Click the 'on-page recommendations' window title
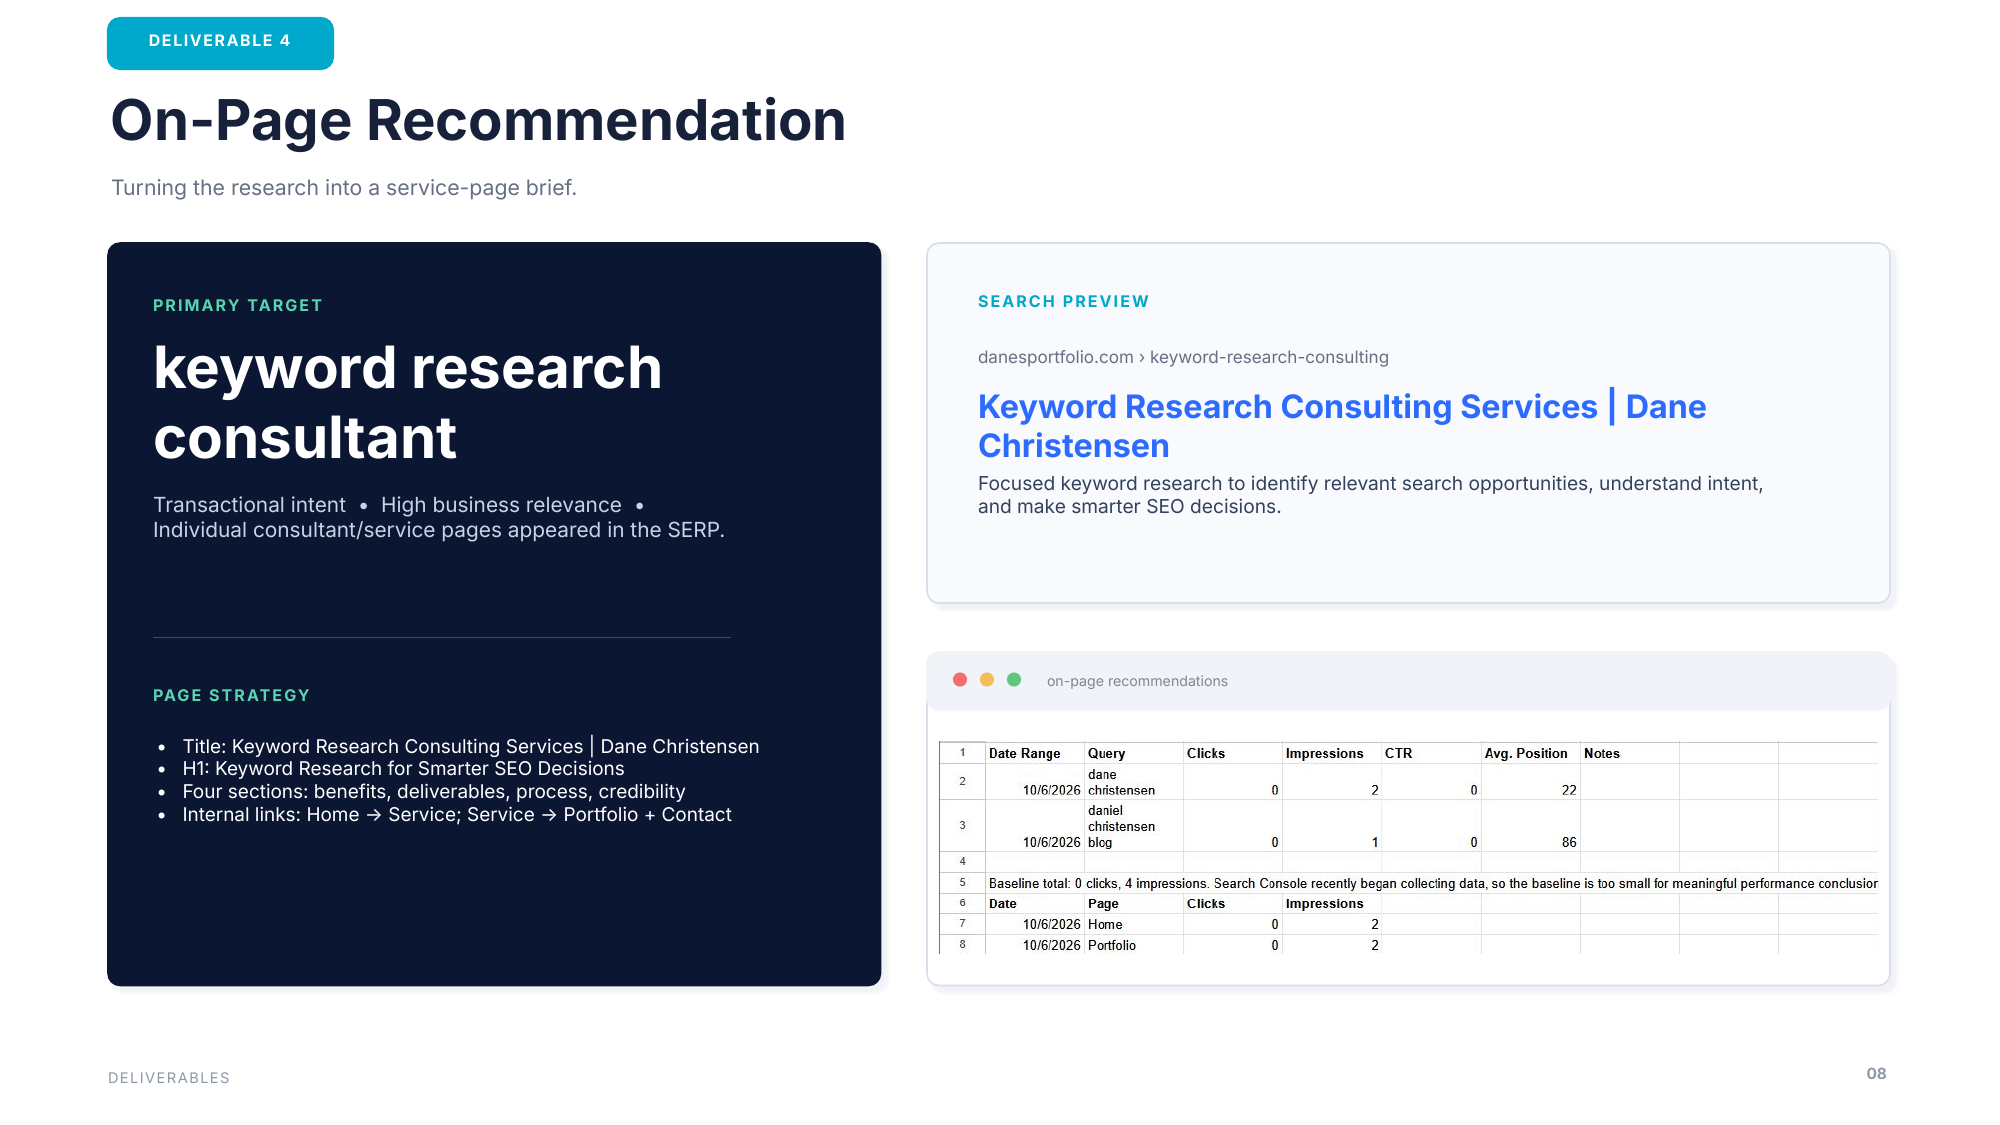Viewport: 2000px width, 1125px height. tap(1137, 681)
